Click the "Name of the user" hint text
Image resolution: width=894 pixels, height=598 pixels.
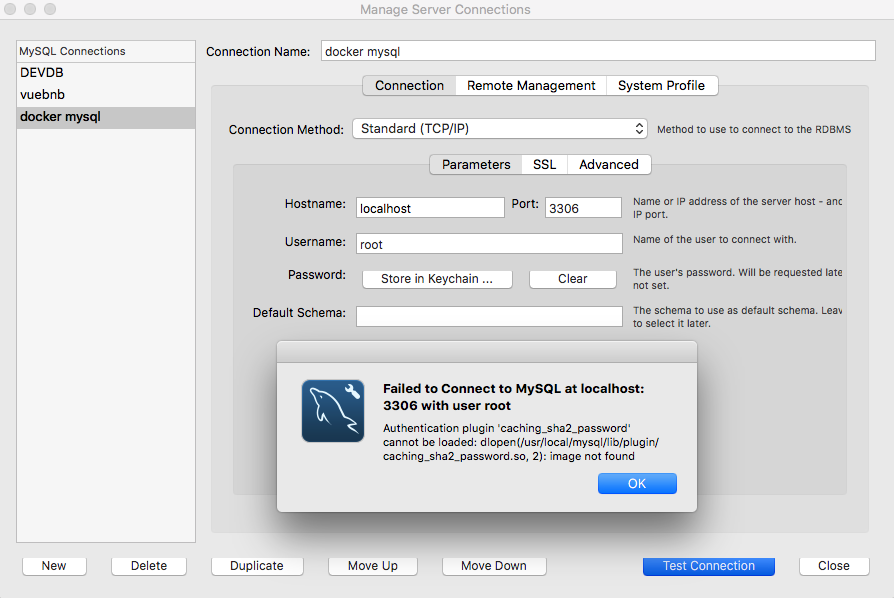[714, 239]
